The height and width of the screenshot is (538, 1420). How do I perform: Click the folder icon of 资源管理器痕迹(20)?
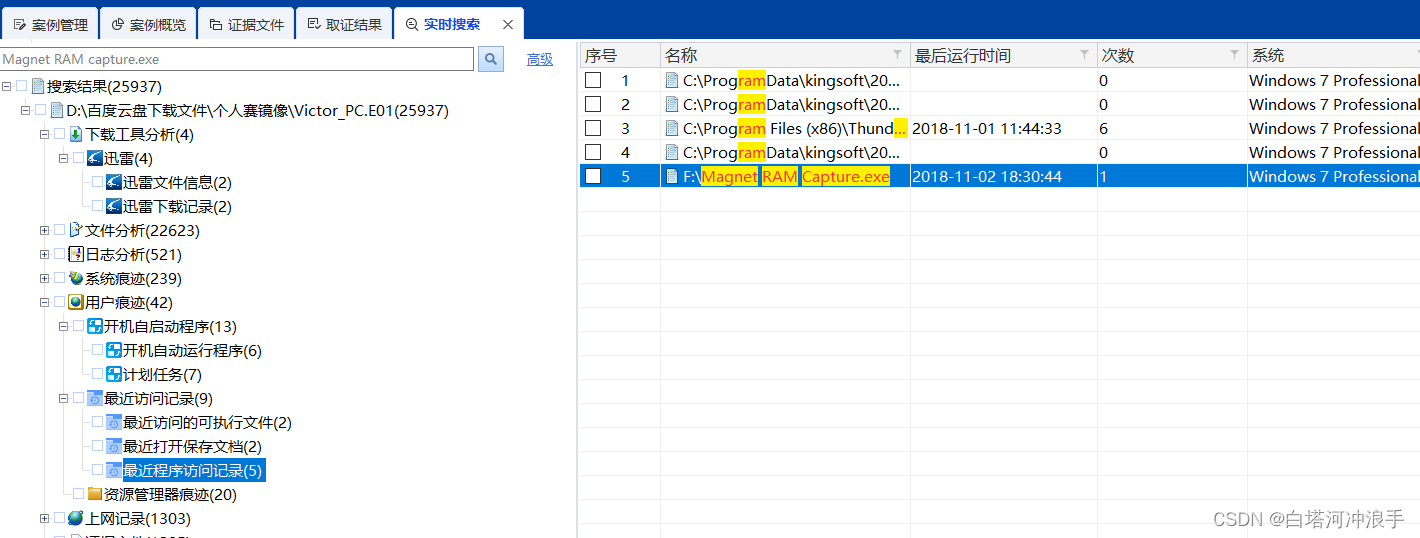pyautogui.click(x=95, y=494)
